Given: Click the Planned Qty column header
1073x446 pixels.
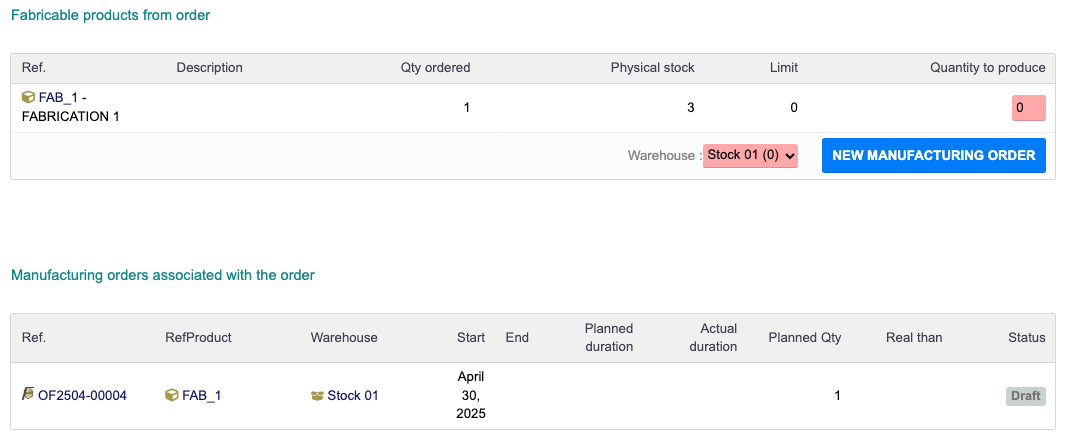Looking at the screenshot, I should [804, 338].
